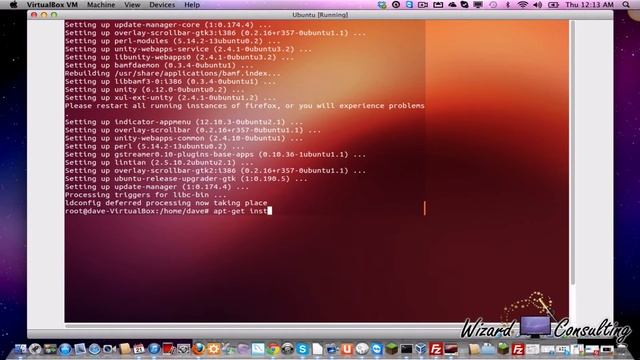Open the VirtualBox VM application menu
Screen dimensions: 640x360
click(x=52, y=4)
